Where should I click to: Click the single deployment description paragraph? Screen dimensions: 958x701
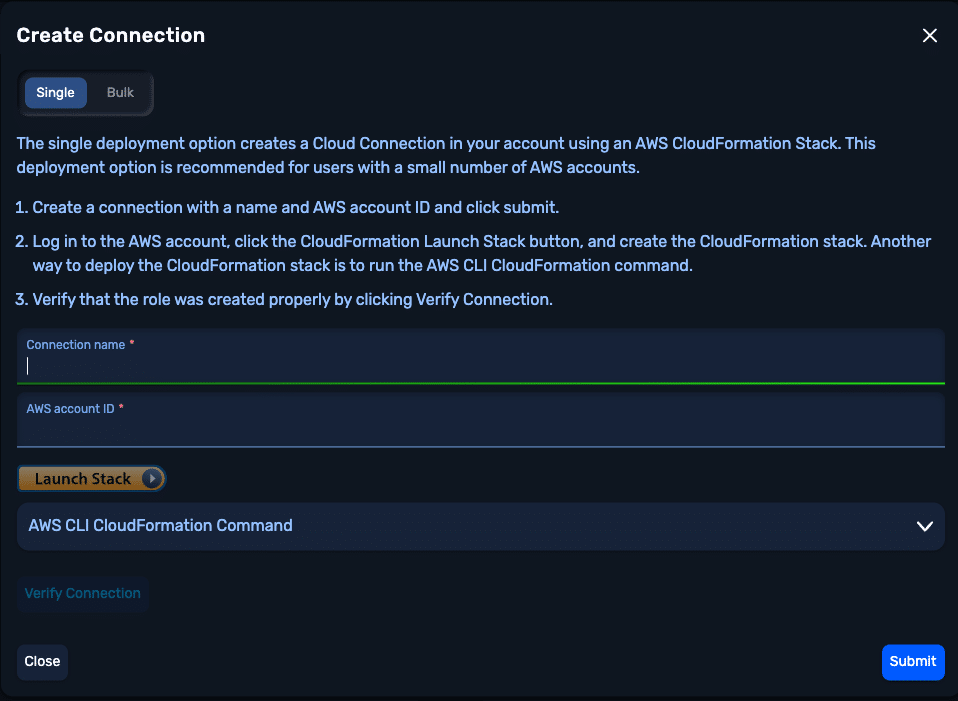[446, 155]
